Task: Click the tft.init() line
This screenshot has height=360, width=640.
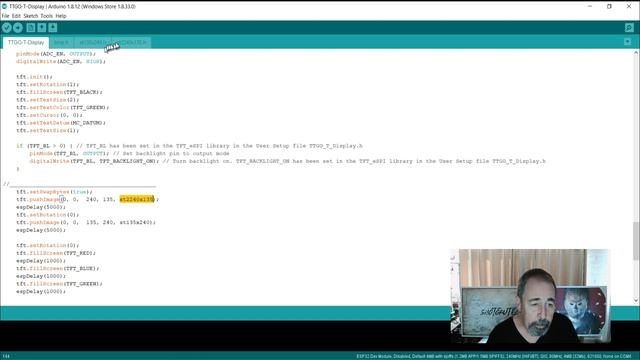Action: pos(34,77)
